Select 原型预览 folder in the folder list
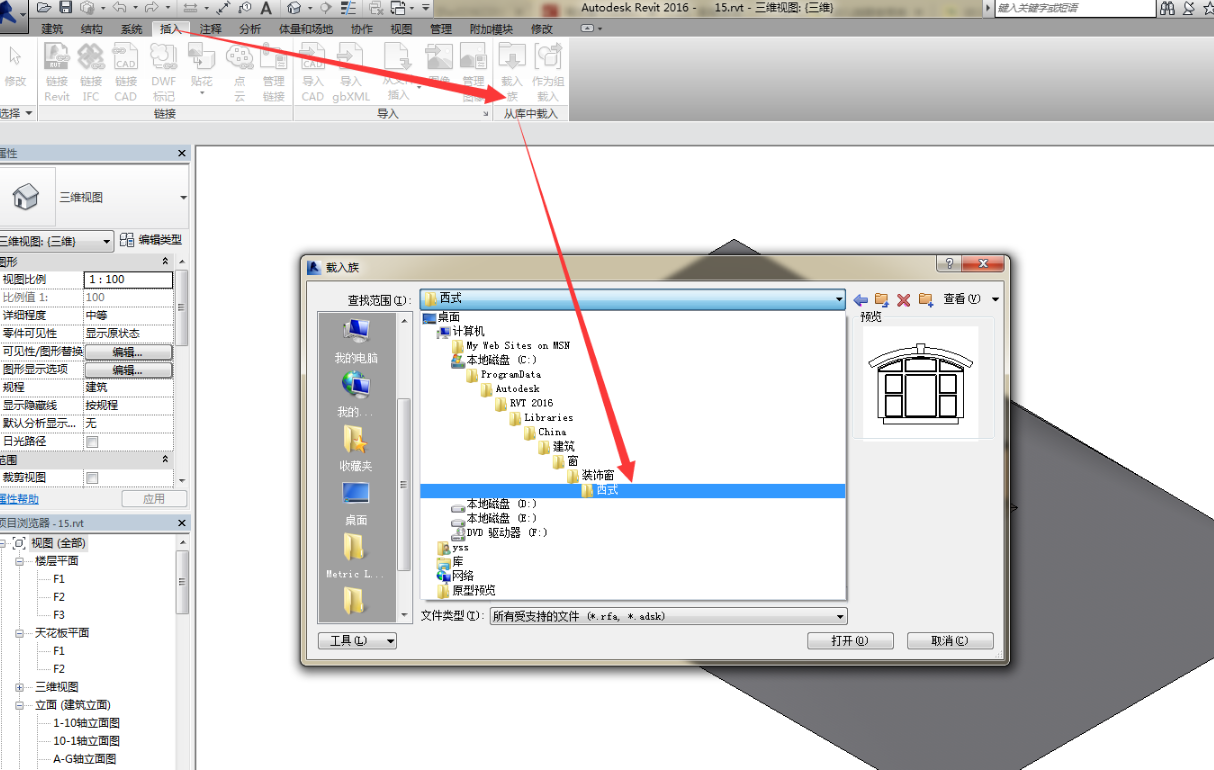The height and width of the screenshot is (770, 1214). [473, 591]
